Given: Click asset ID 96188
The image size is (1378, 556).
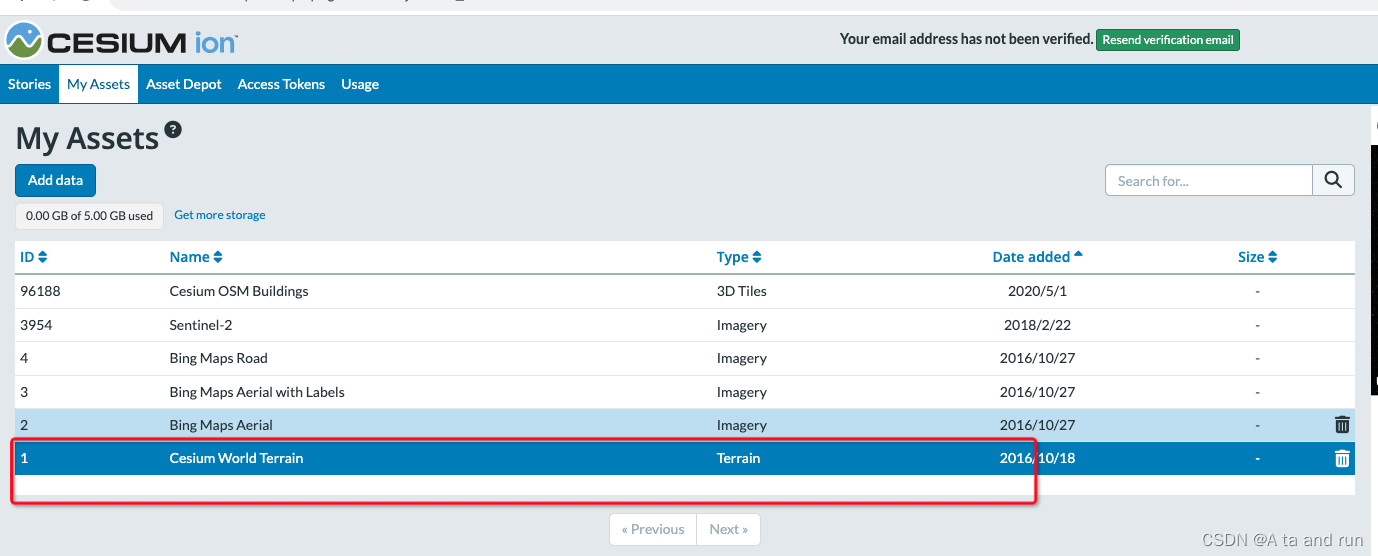Looking at the screenshot, I should 41,291.
